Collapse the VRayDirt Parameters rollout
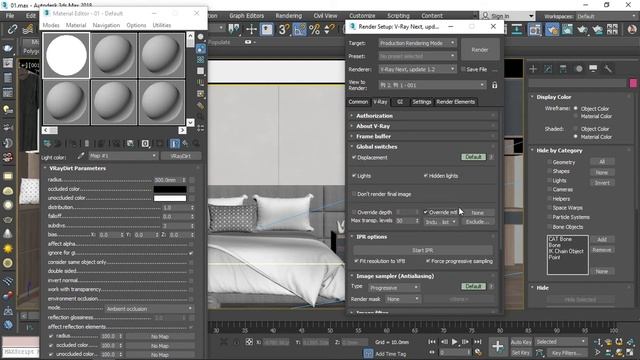This screenshot has height=360, width=640. (x=77, y=168)
